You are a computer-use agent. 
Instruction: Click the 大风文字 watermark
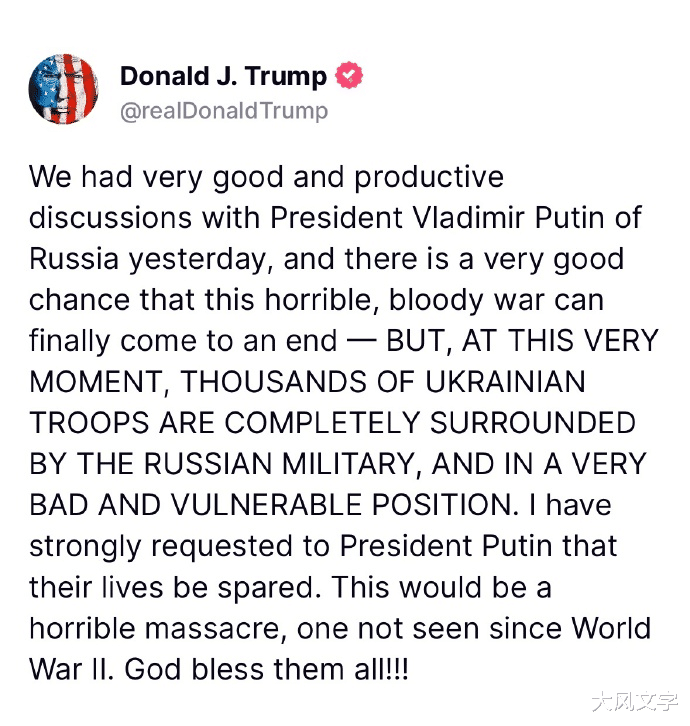[634, 701]
